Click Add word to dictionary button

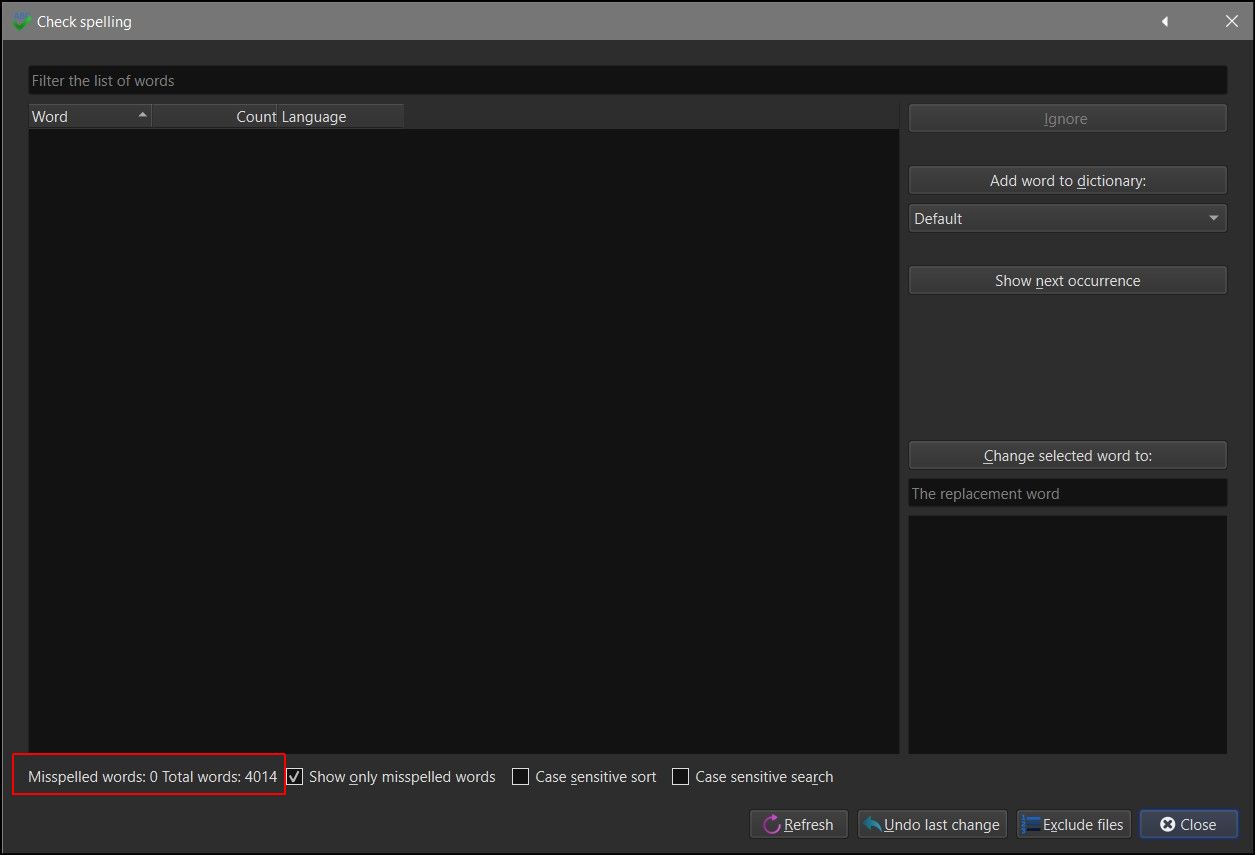pyautogui.click(x=1067, y=180)
